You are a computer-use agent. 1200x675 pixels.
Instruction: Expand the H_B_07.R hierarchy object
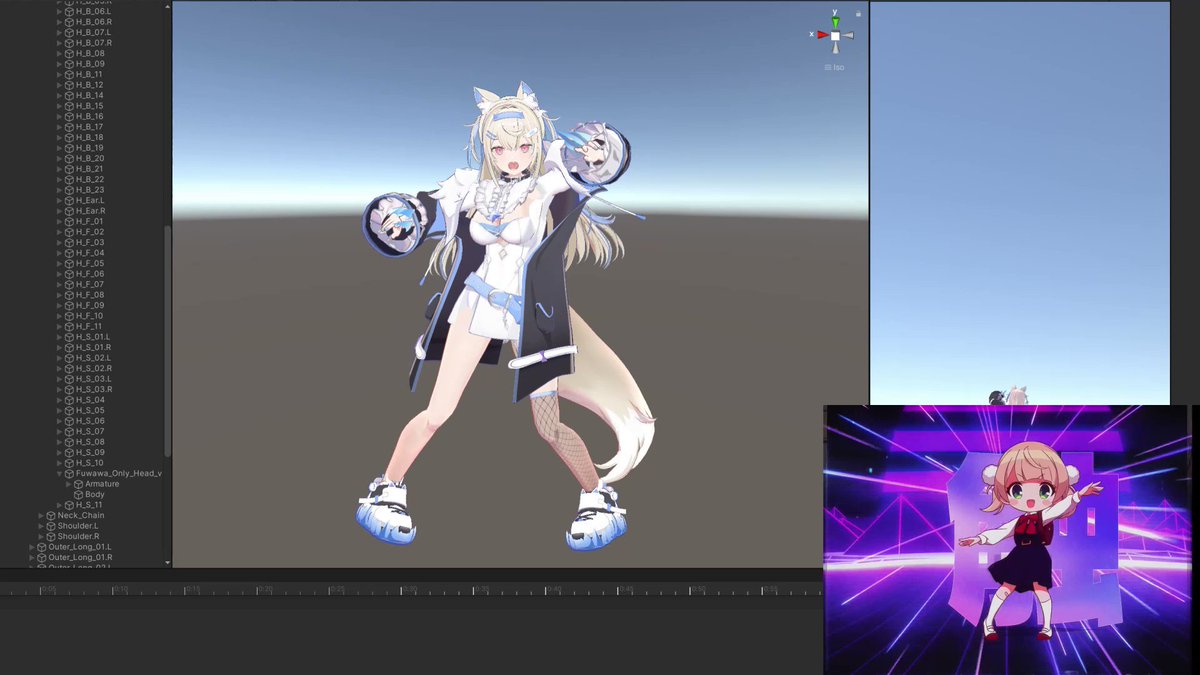59,43
